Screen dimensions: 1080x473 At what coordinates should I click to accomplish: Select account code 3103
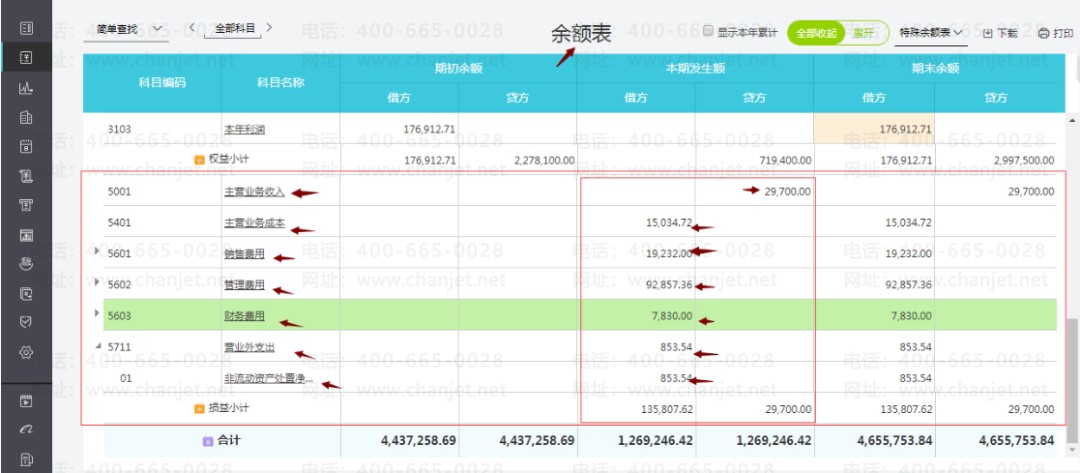pos(119,129)
